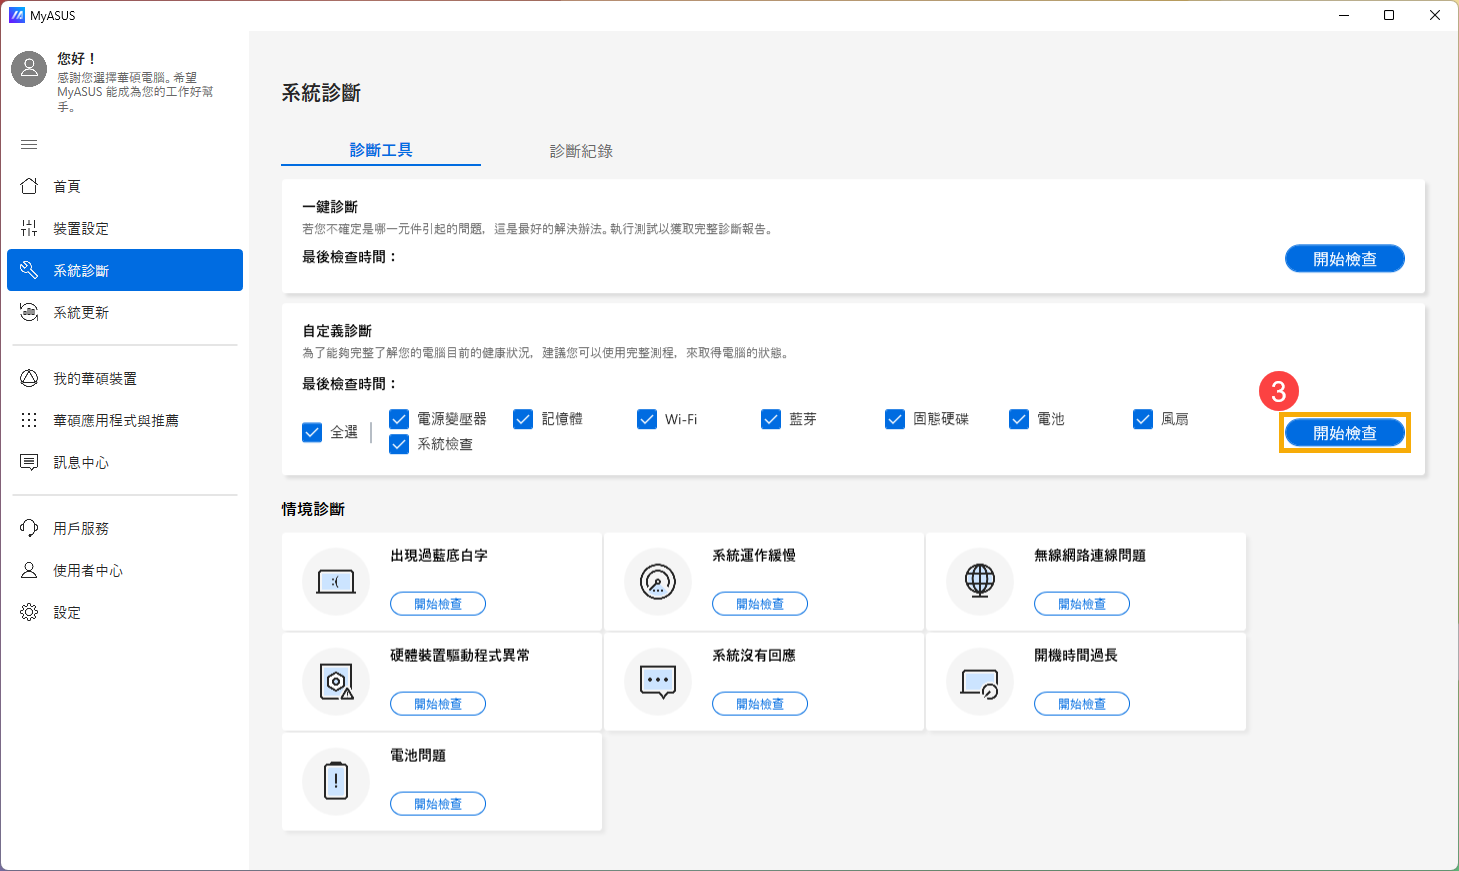Start the 自定義診斷 check with 開始檢查

pyautogui.click(x=1345, y=433)
